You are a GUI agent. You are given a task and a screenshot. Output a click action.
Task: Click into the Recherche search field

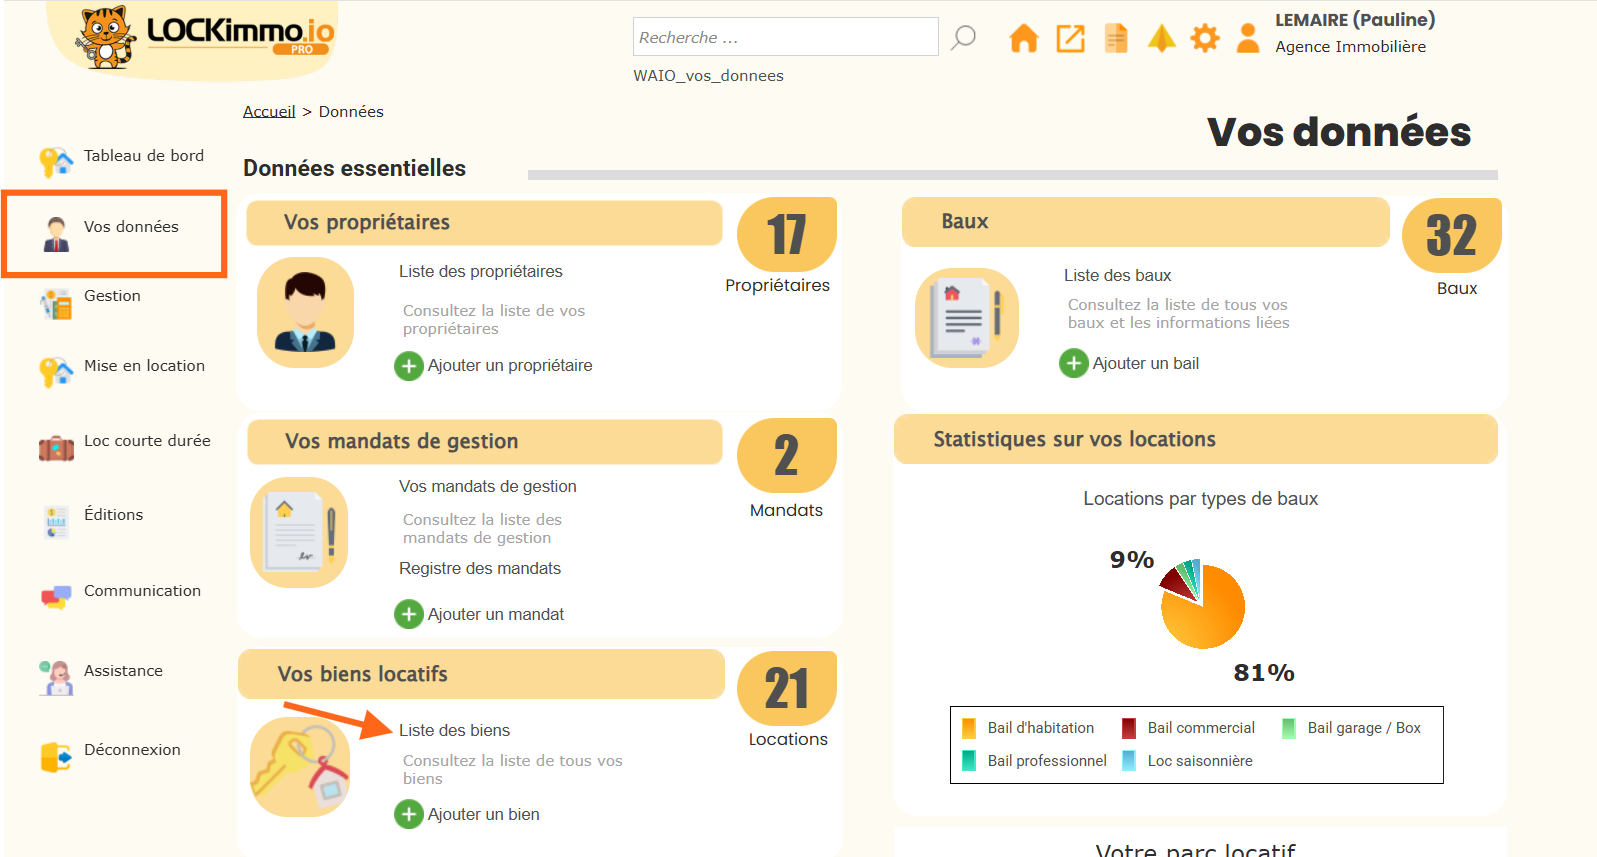785,38
